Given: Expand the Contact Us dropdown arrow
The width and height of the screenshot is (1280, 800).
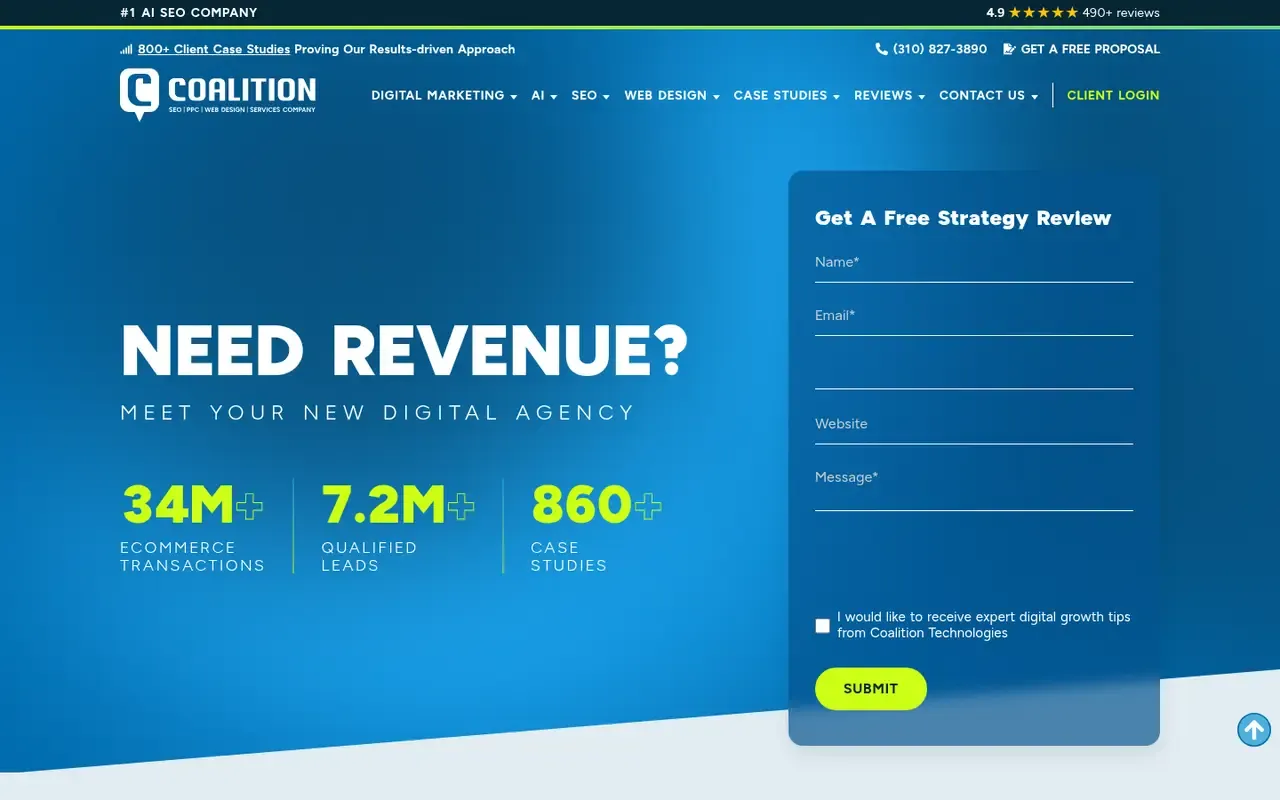Looking at the screenshot, I should pyautogui.click(x=1034, y=97).
